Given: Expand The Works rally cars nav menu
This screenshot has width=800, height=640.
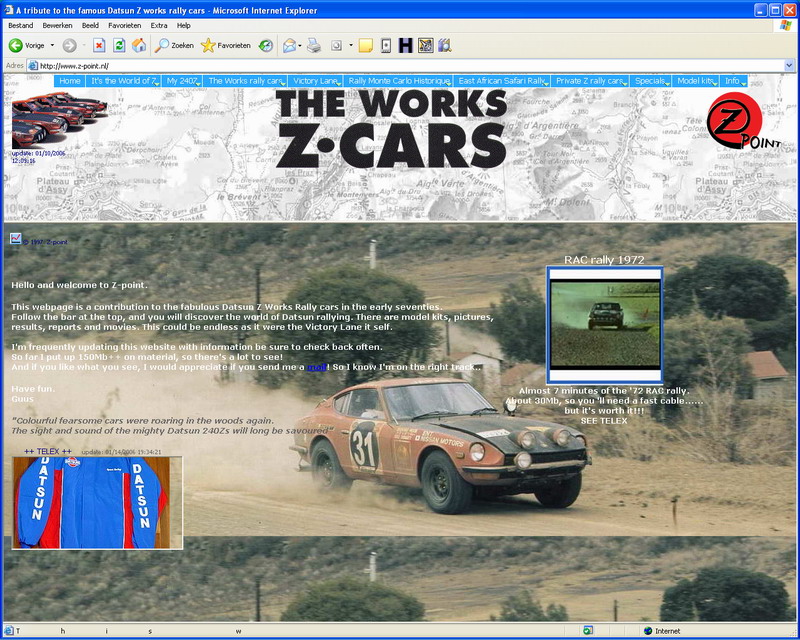Looking at the screenshot, I should (245, 81).
